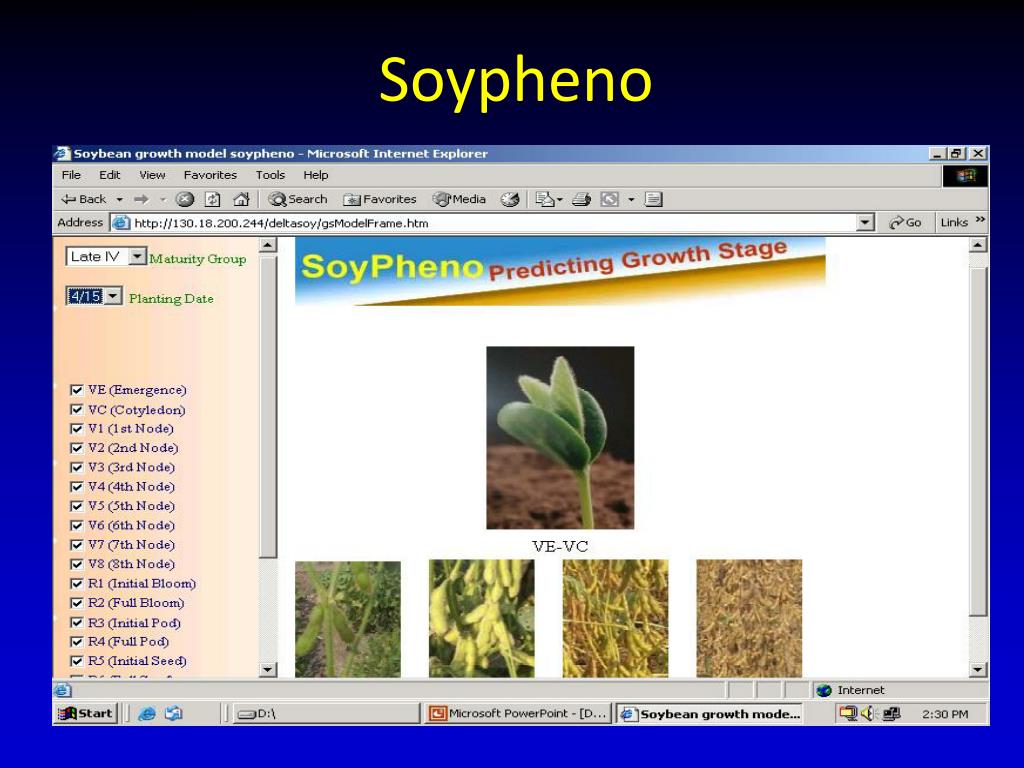Image resolution: width=1024 pixels, height=768 pixels.
Task: Open the File menu
Action: coord(71,175)
